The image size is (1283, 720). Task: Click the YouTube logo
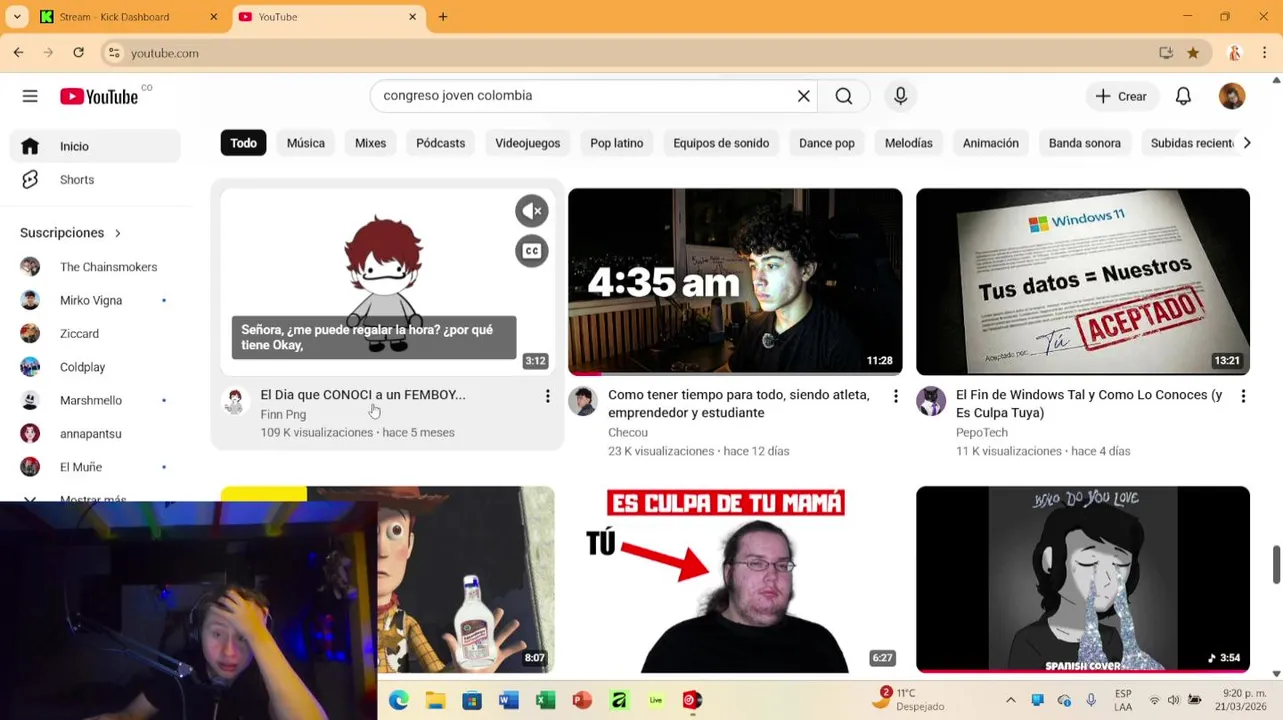tap(98, 96)
